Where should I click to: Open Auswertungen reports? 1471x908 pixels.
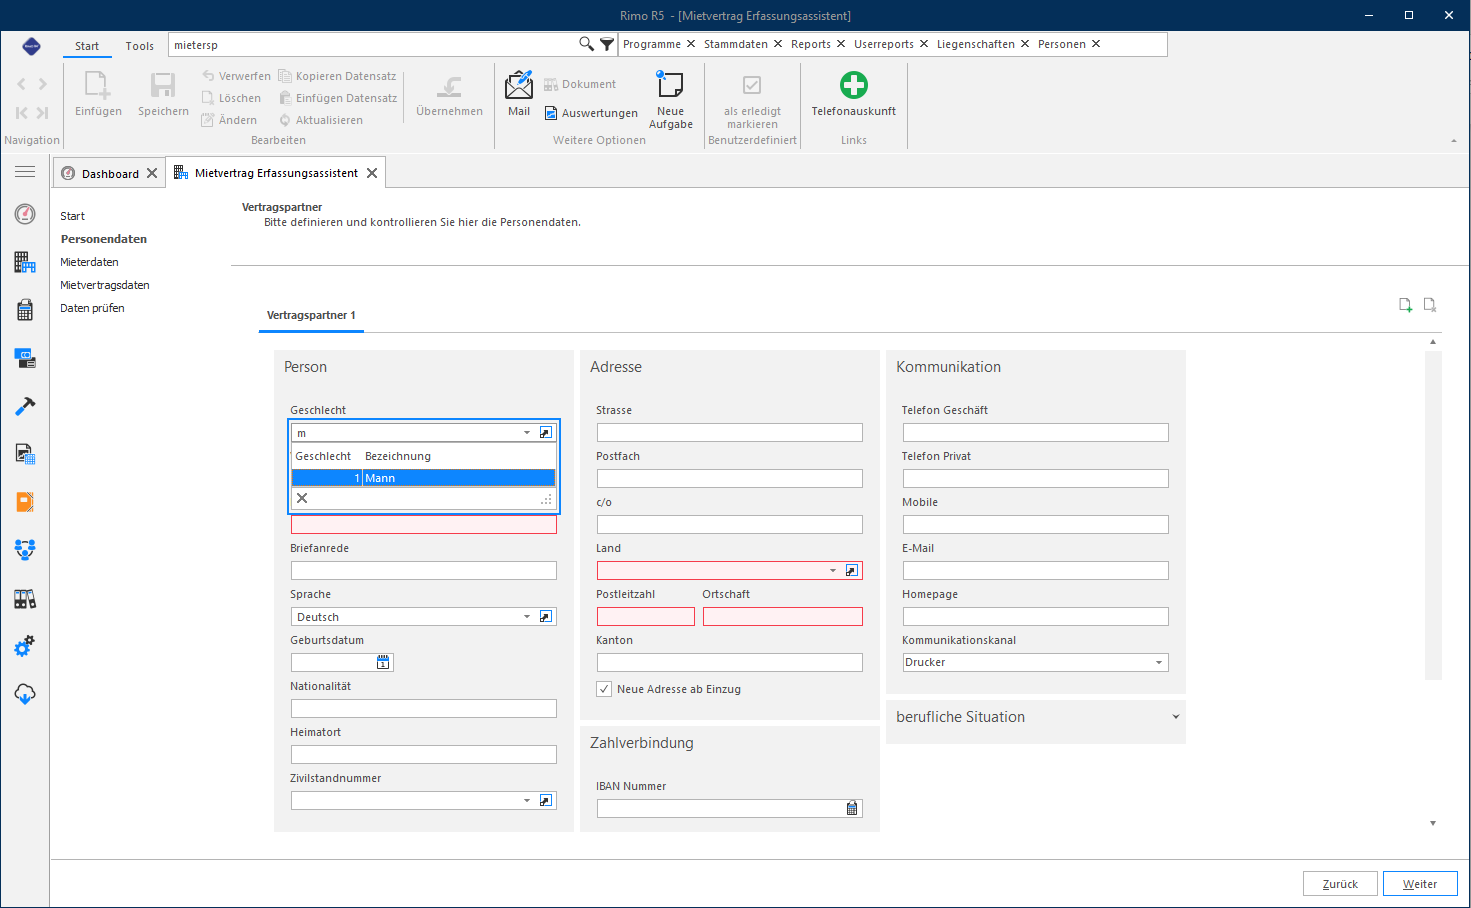tap(591, 113)
